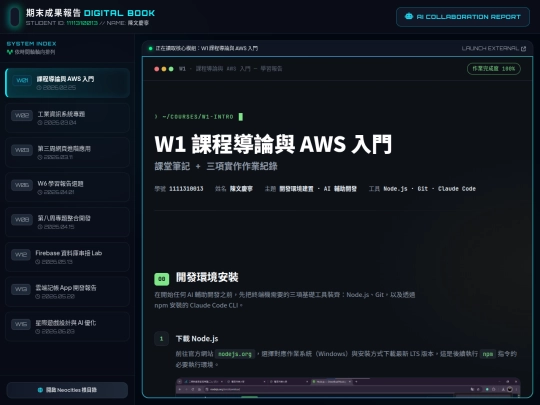The image size is (540, 405).
Task: Click the ~/COURSES/W1-INTRO terminal path
Action: pyautogui.click(x=198, y=117)
